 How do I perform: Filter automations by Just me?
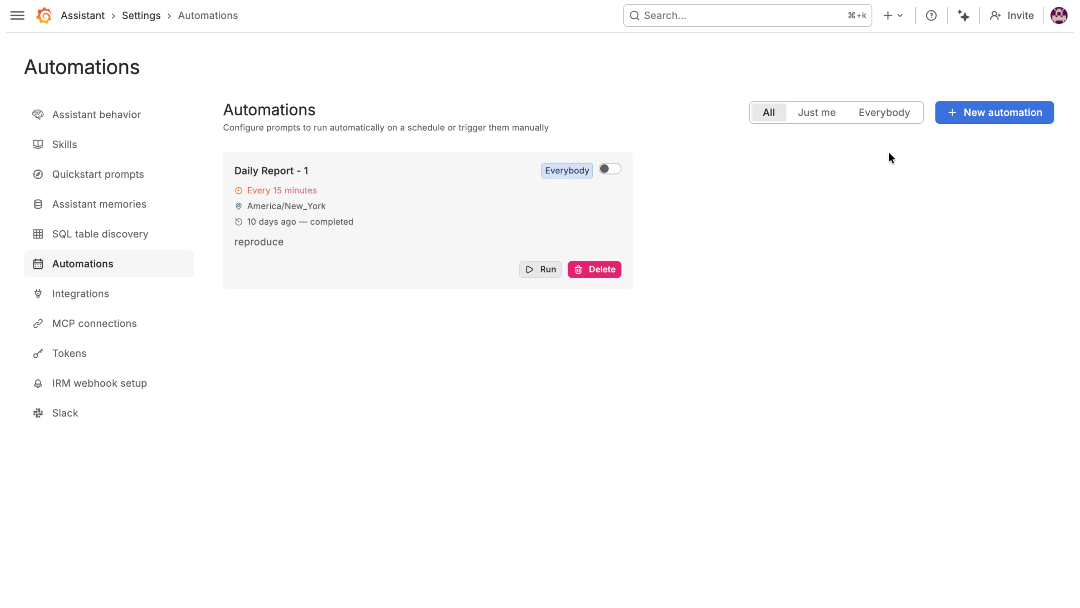click(816, 113)
